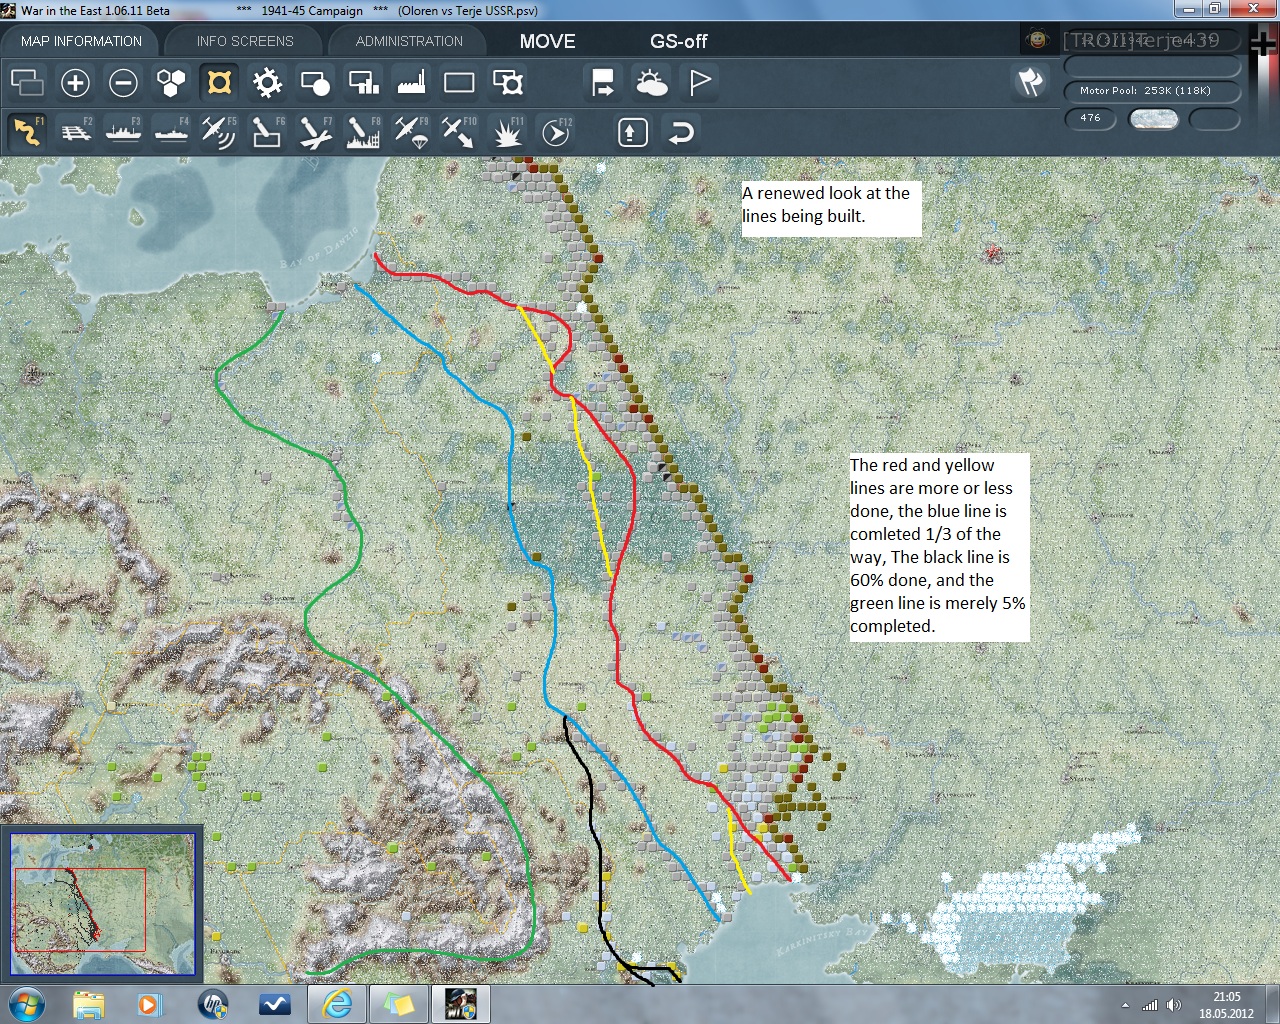Viewport: 1280px width, 1024px height.
Task: Zoom in the map with plus icon
Action: pyautogui.click(x=75, y=82)
